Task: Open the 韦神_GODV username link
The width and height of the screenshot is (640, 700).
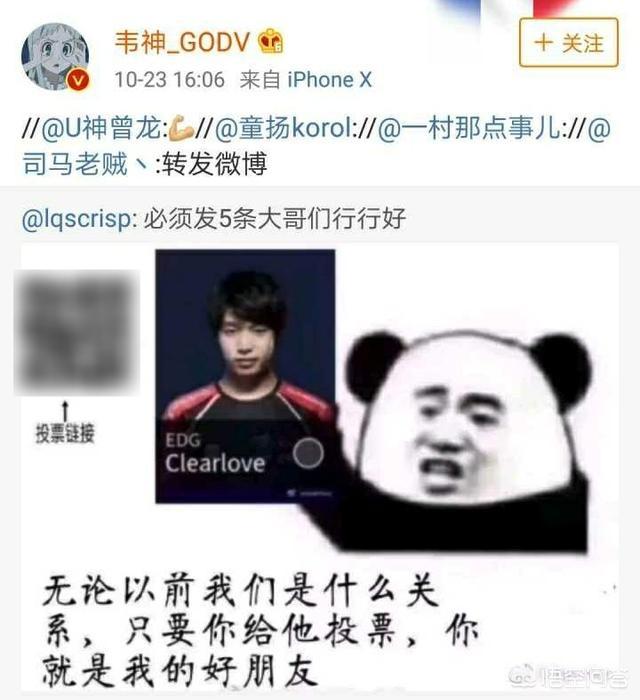Action: [182, 42]
